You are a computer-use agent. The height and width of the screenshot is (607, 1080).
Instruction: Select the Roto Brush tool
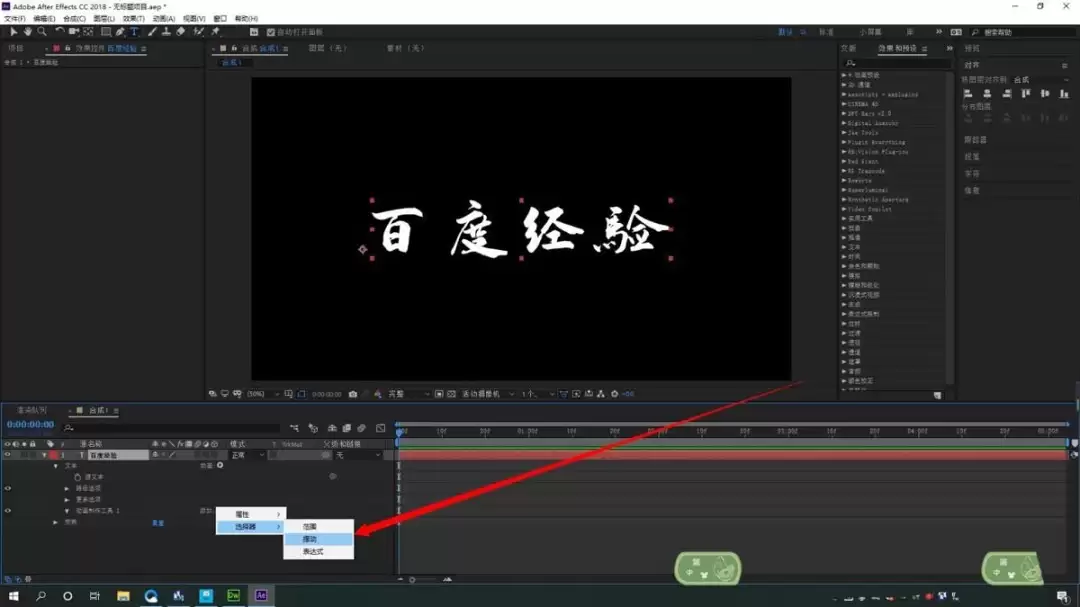pos(199,32)
